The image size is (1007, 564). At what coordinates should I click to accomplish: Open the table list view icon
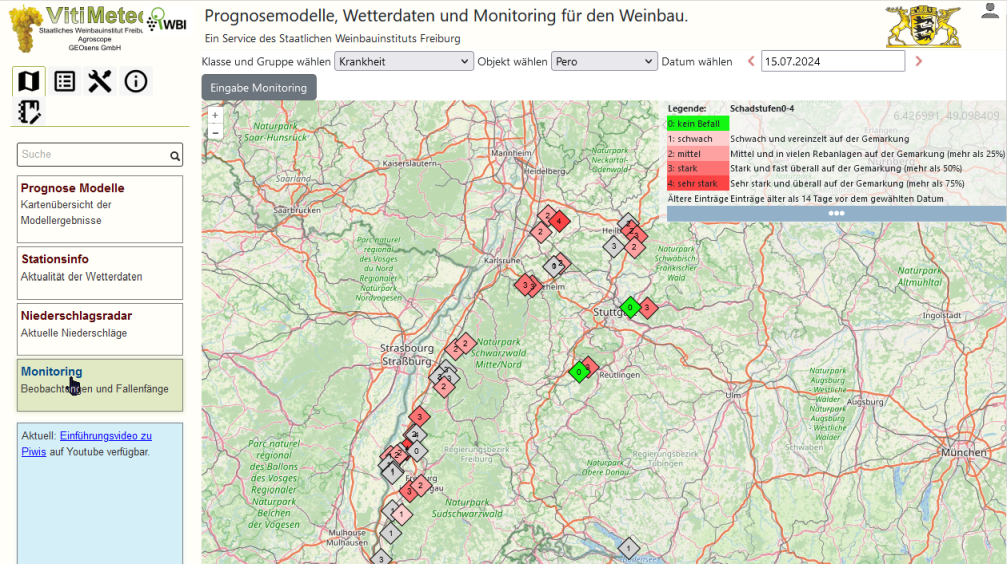64,81
